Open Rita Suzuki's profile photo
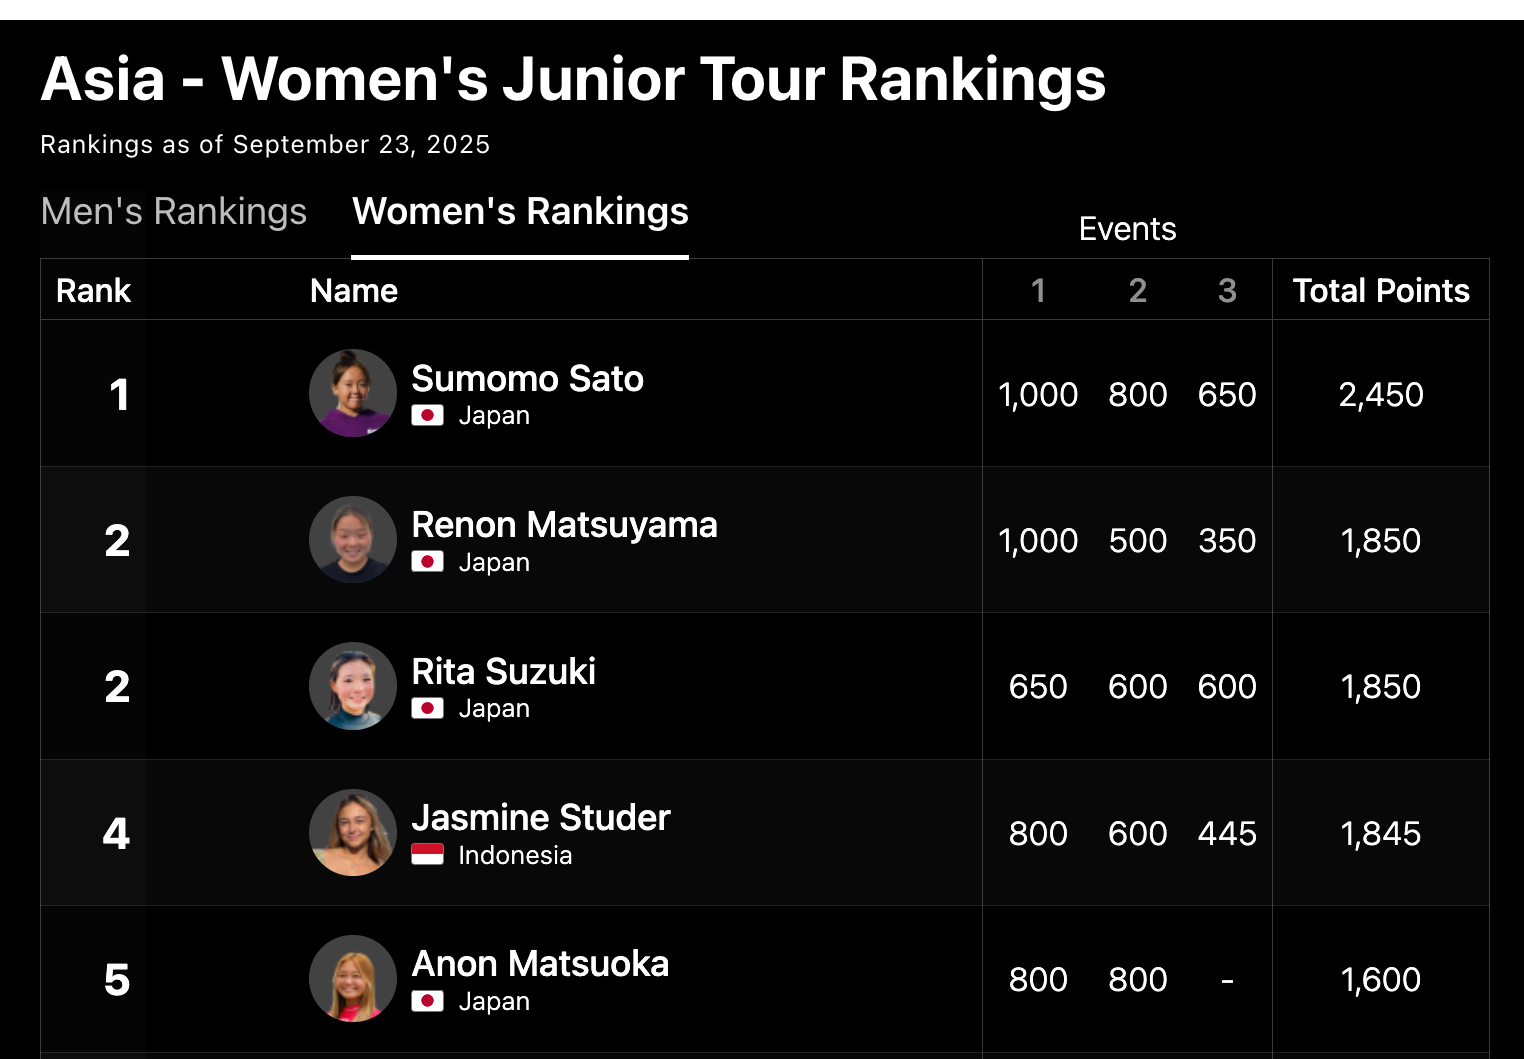The width and height of the screenshot is (1524, 1059). (x=353, y=686)
